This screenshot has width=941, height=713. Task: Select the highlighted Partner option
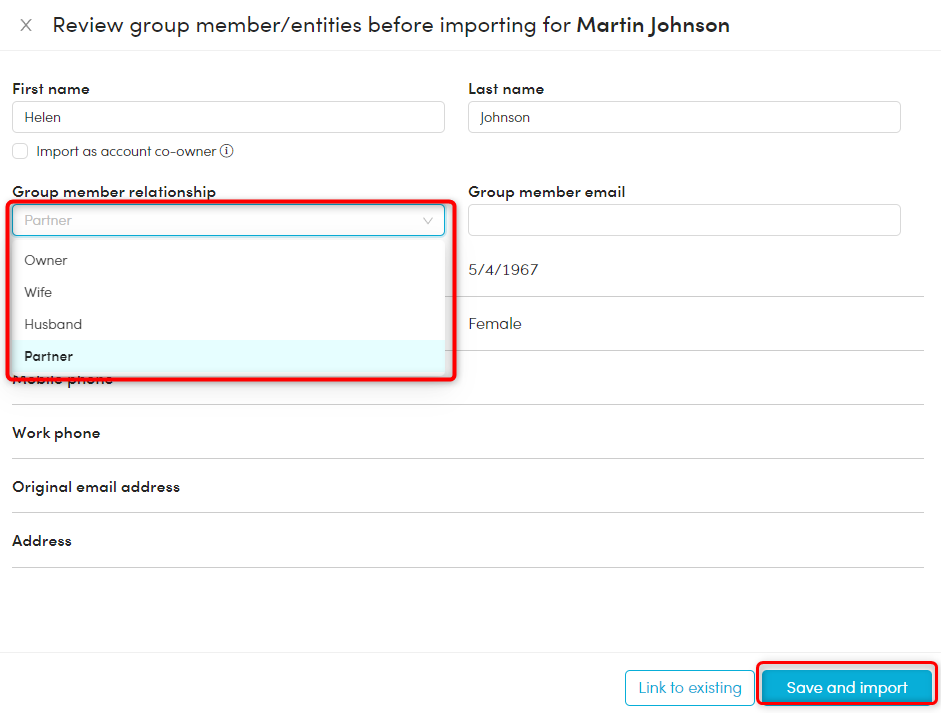point(49,356)
